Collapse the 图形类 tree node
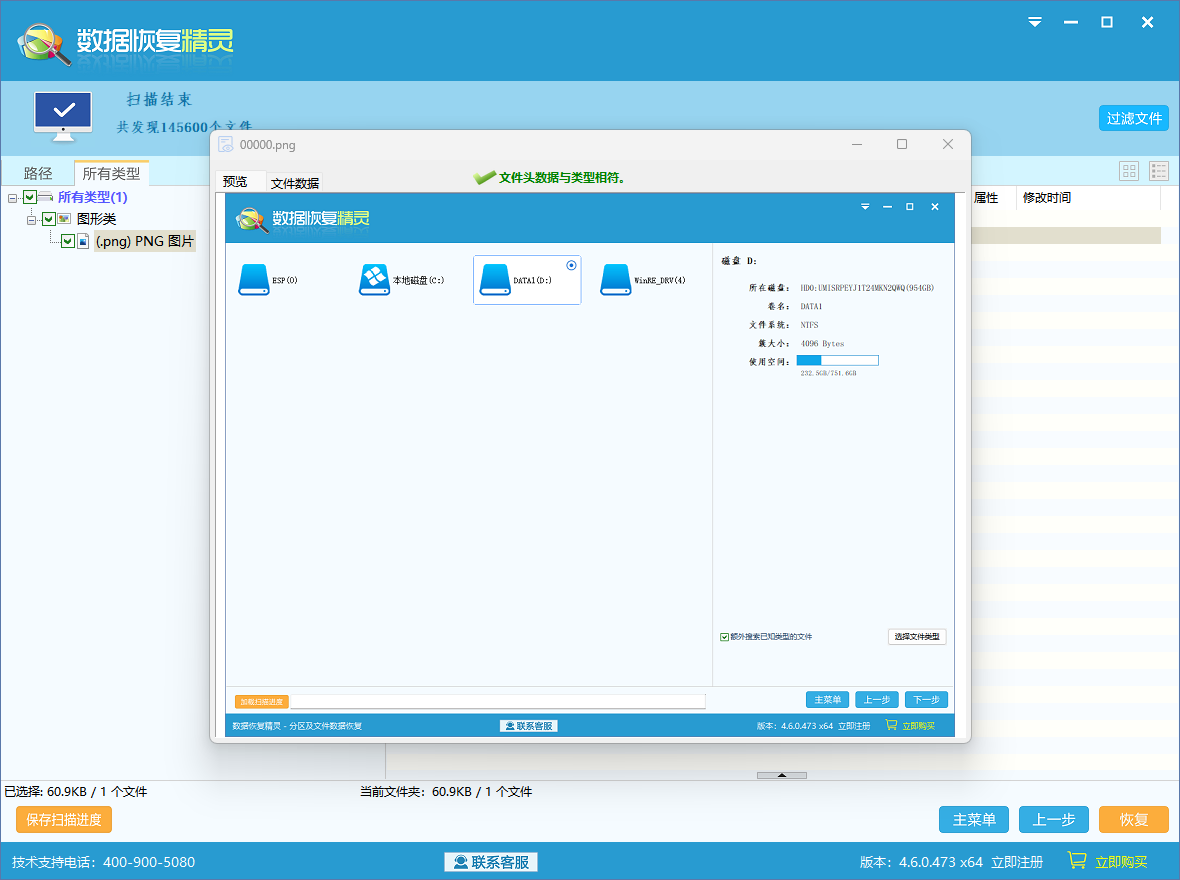This screenshot has width=1180, height=880. (x=32, y=219)
